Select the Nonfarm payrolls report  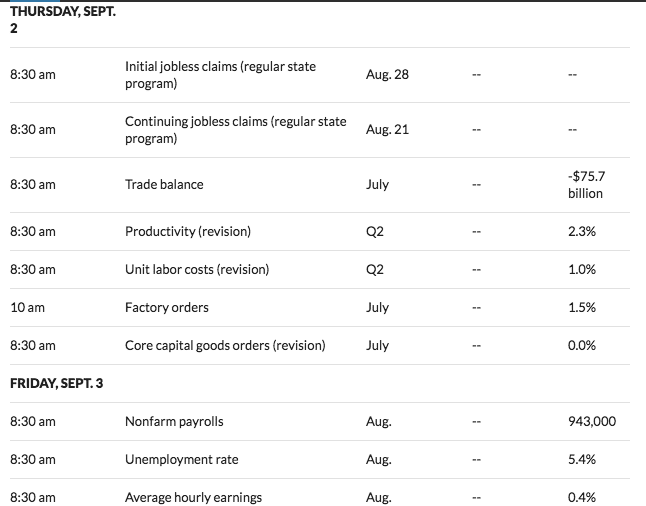[x=174, y=421]
